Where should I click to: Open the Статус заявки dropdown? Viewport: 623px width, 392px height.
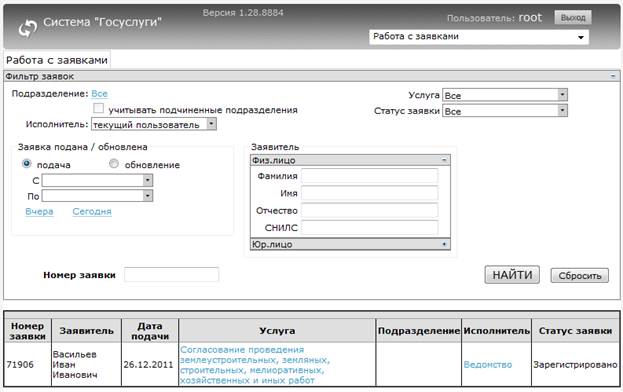click(505, 111)
